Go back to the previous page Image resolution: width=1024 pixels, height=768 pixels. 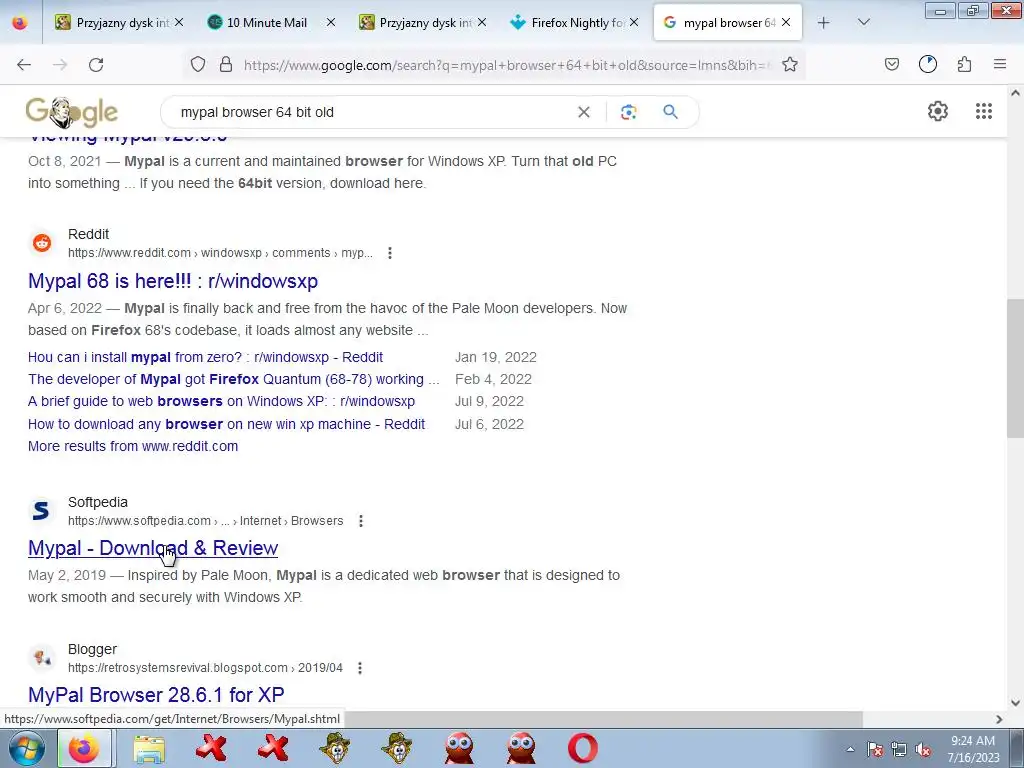pos(24,65)
